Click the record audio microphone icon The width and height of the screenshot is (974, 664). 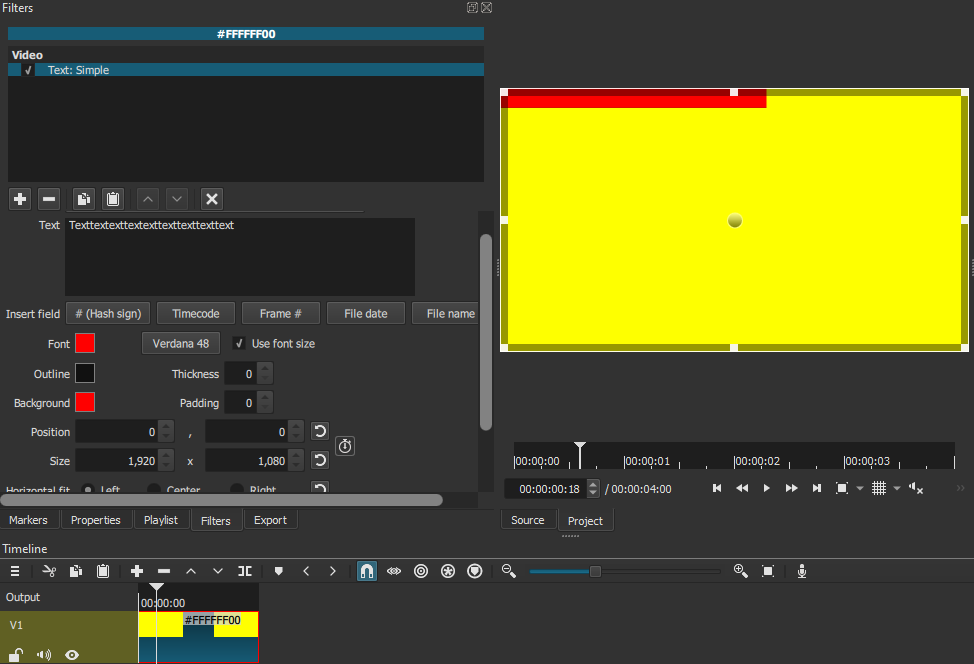(801, 571)
